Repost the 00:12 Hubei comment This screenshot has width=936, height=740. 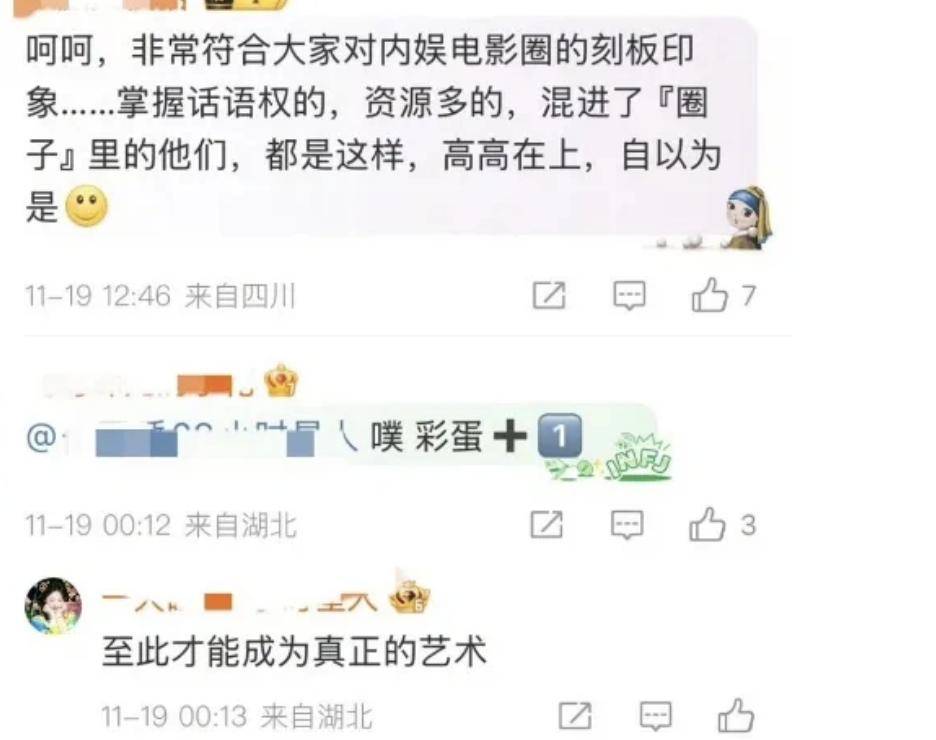pyautogui.click(x=547, y=525)
